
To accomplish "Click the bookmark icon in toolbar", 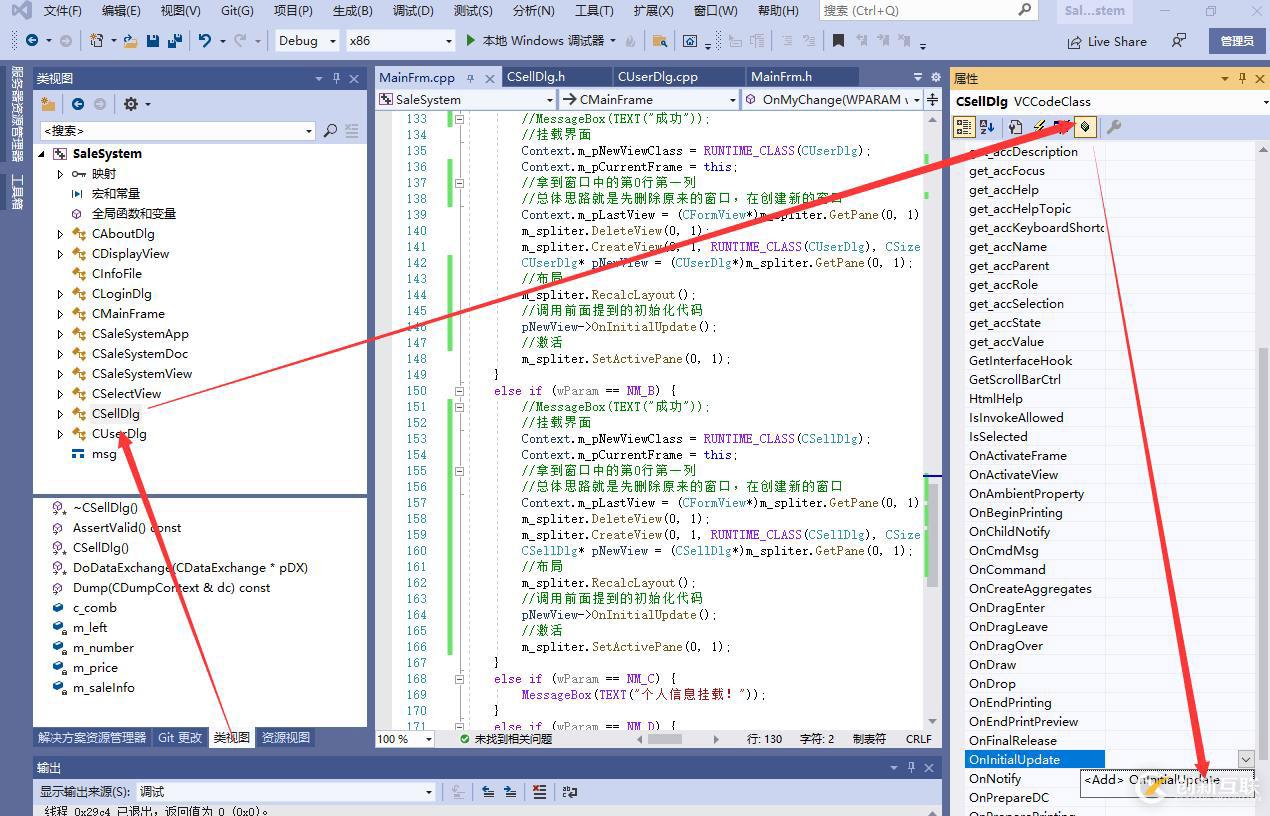I will pos(838,41).
